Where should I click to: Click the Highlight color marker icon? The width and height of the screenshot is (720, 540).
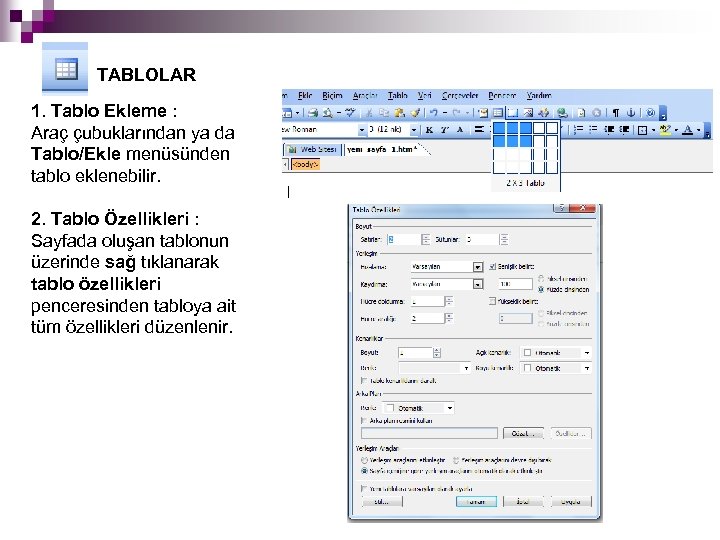coord(665,130)
